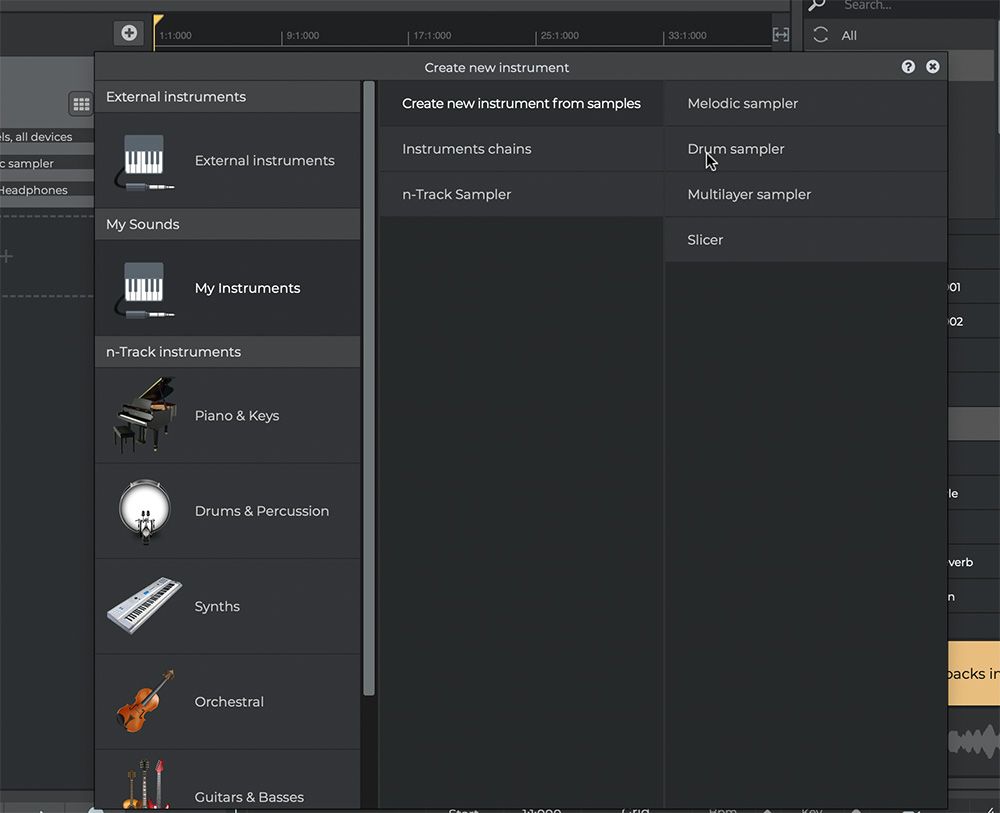Screen dimensions: 1000x813
Task: Select External instruments category label
Action: point(228,161)
